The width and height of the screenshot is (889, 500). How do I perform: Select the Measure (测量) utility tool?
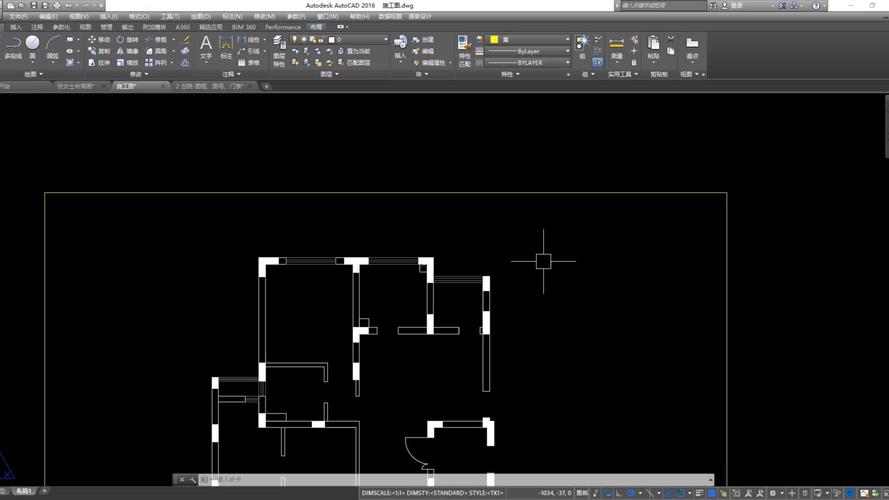tap(616, 46)
